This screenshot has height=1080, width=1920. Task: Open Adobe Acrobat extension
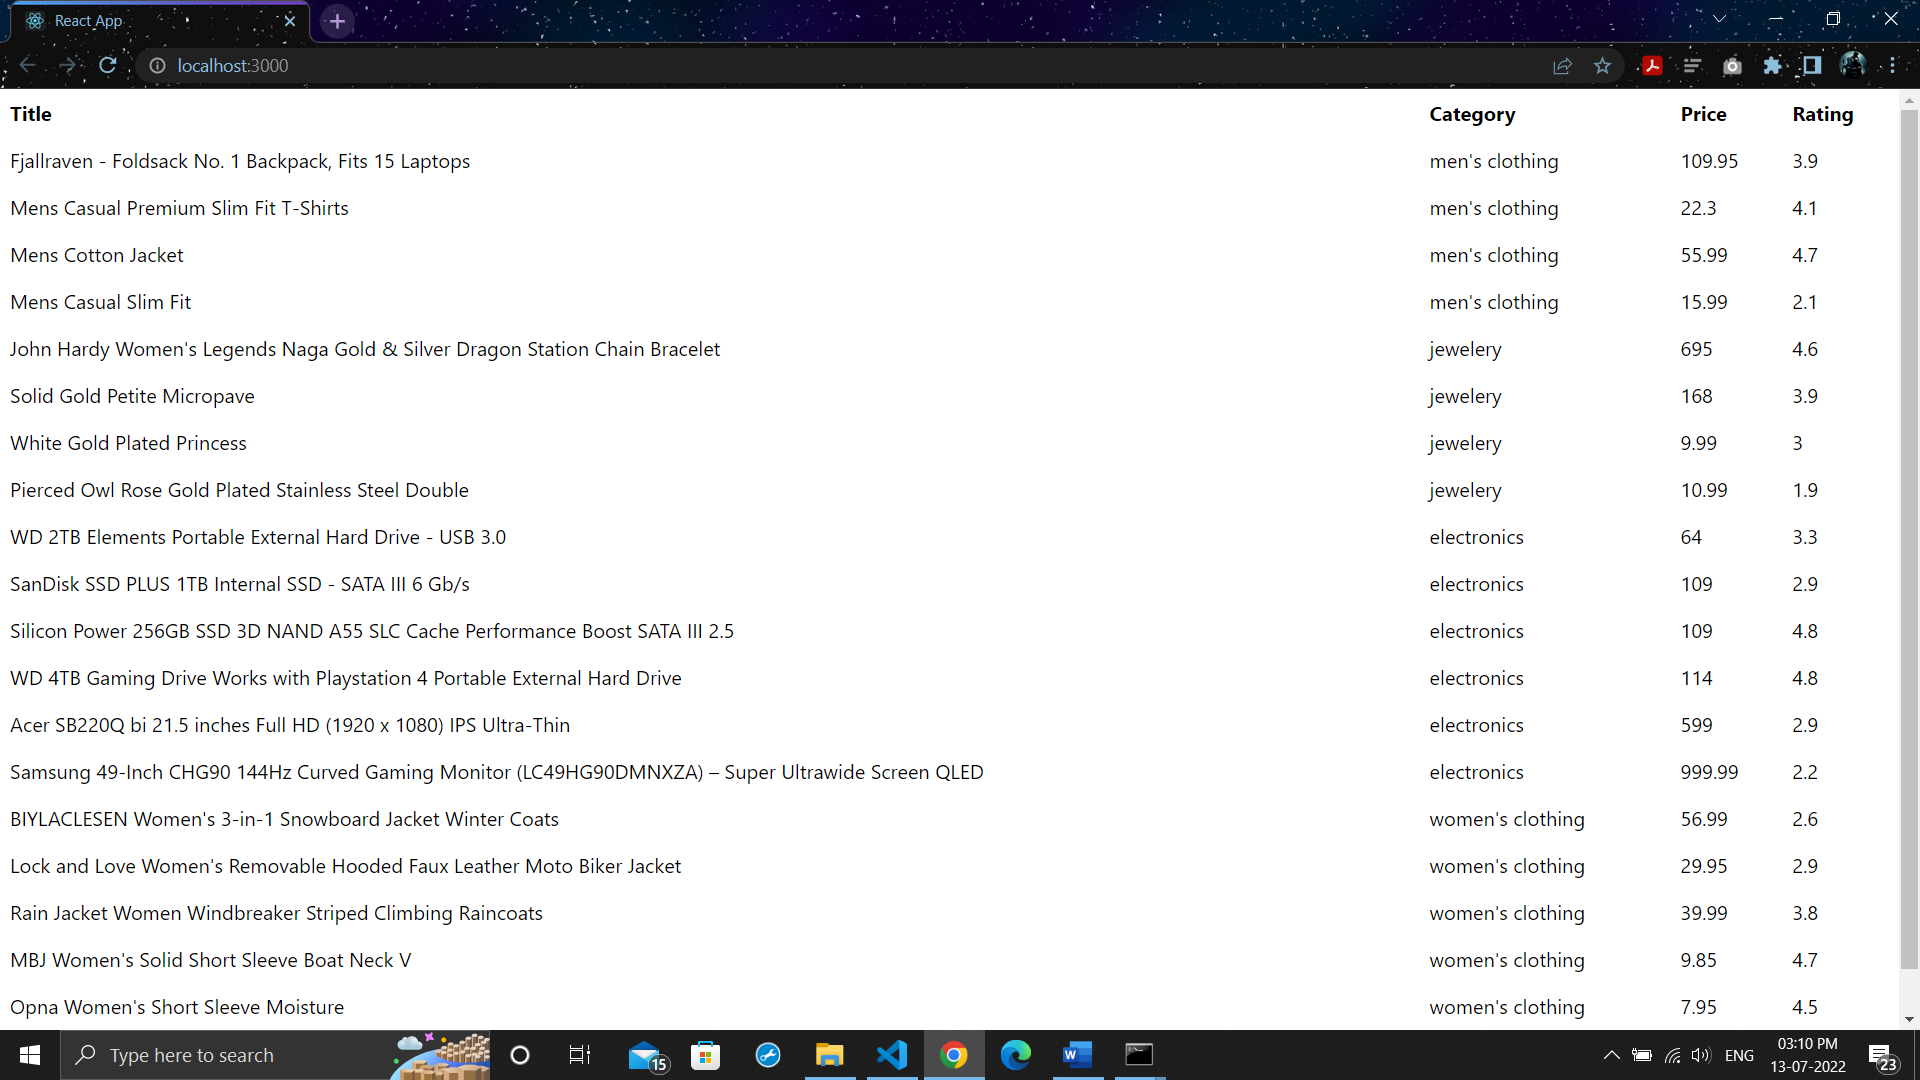pos(1652,66)
